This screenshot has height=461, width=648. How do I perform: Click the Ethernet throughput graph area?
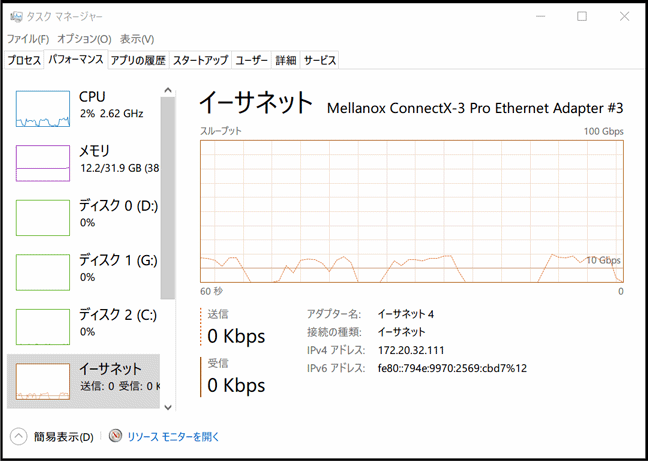tap(411, 210)
